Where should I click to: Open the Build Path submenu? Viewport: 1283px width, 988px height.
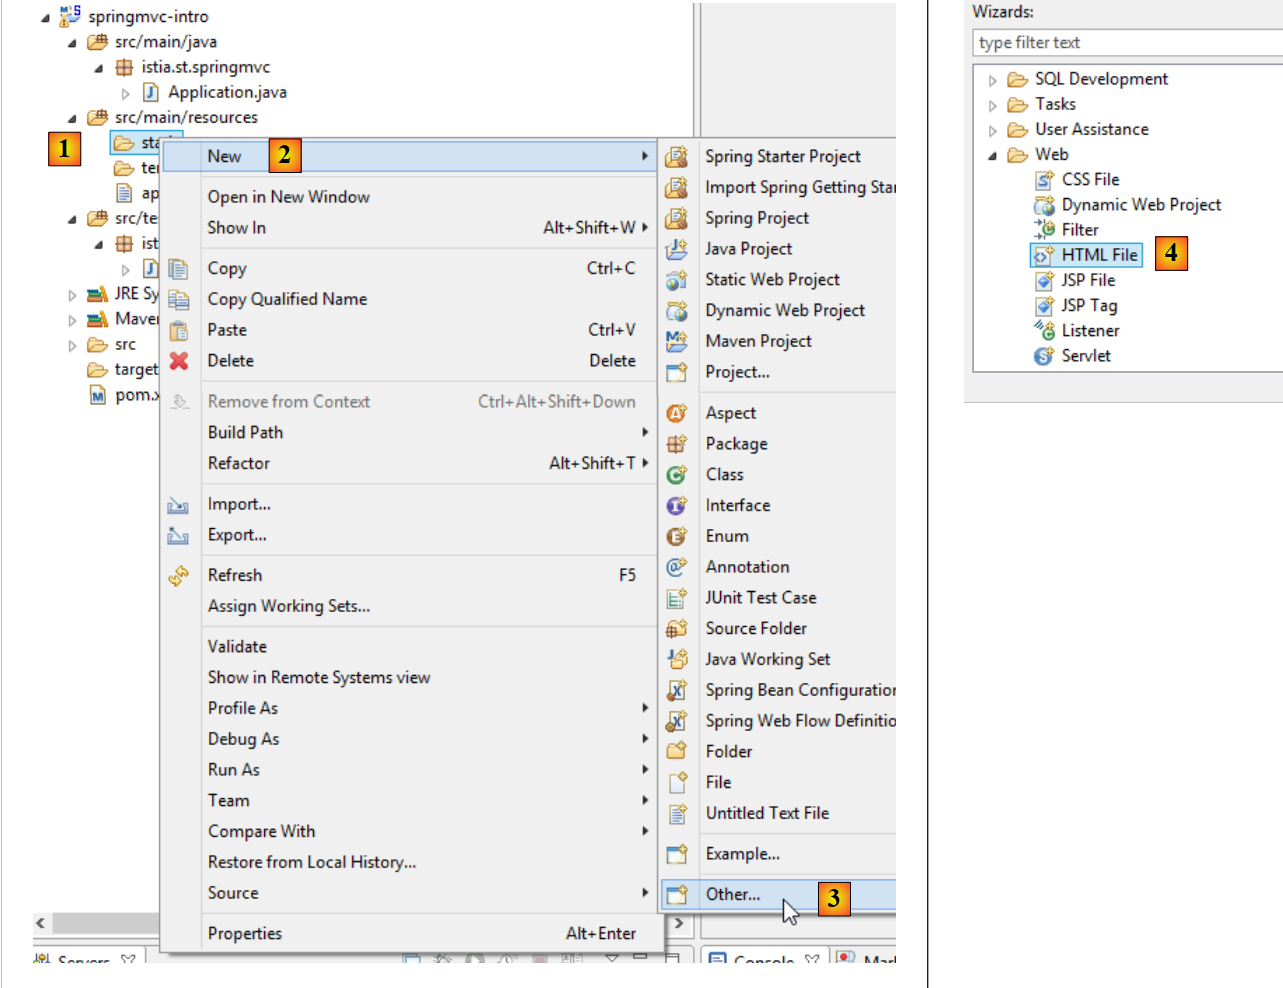pos(245,432)
